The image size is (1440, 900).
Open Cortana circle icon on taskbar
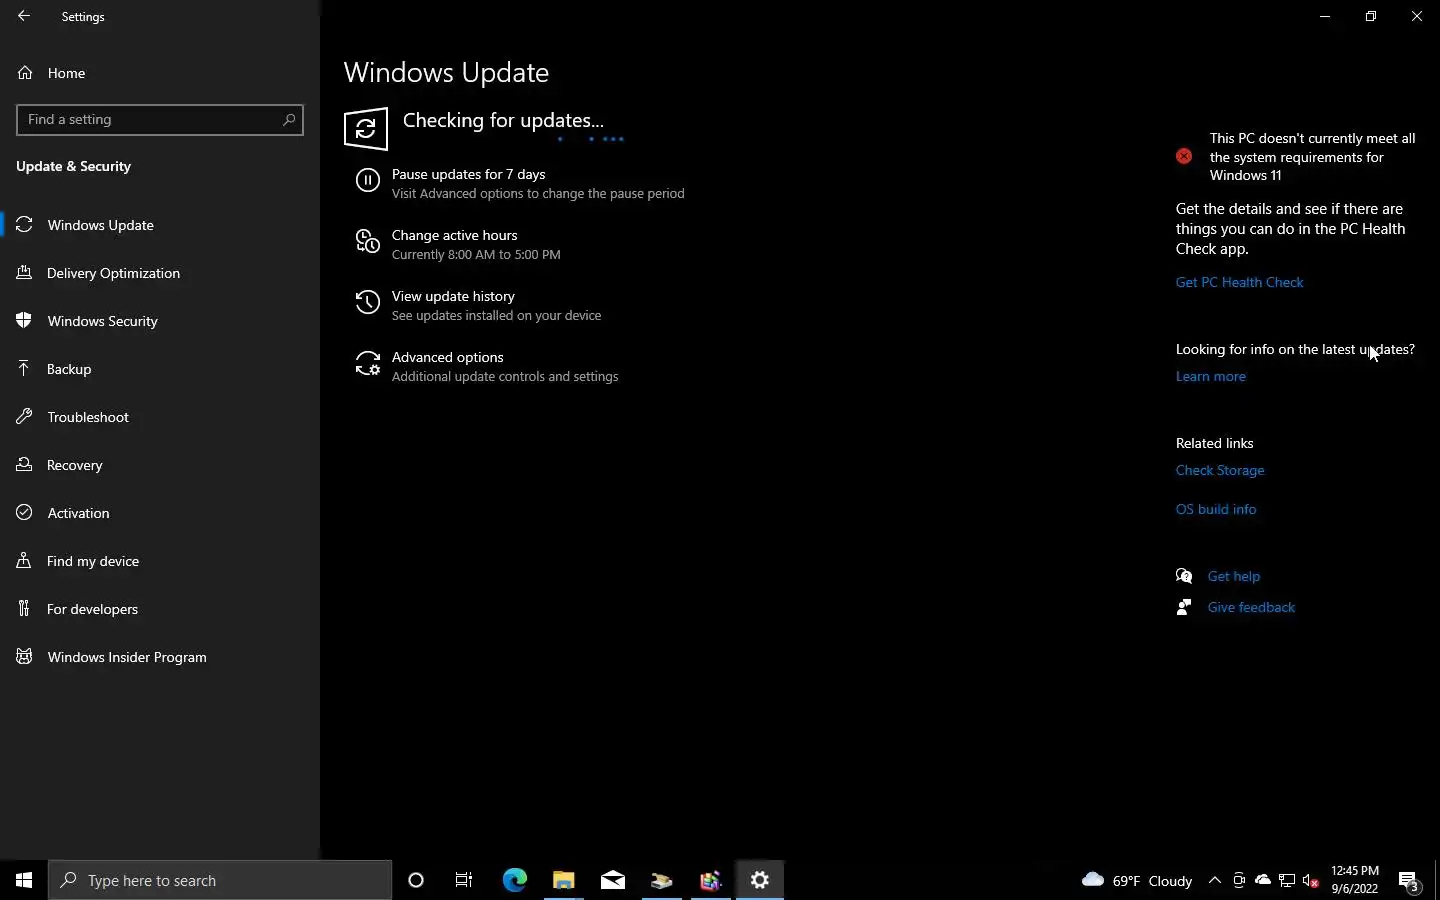pos(416,880)
